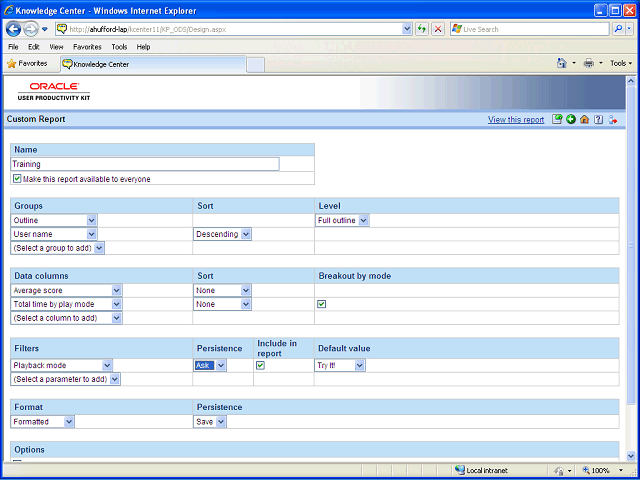Screen dimensions: 640x480
Task: Click the orange home icon in Custom Report bar
Action: (584, 119)
